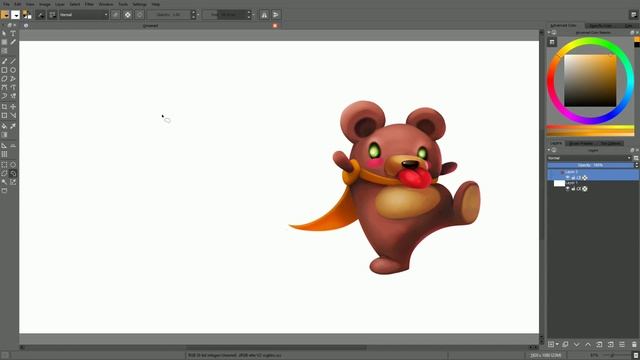Click the toolbar Opacity slider
The image size is (640, 360).
tap(169, 15)
